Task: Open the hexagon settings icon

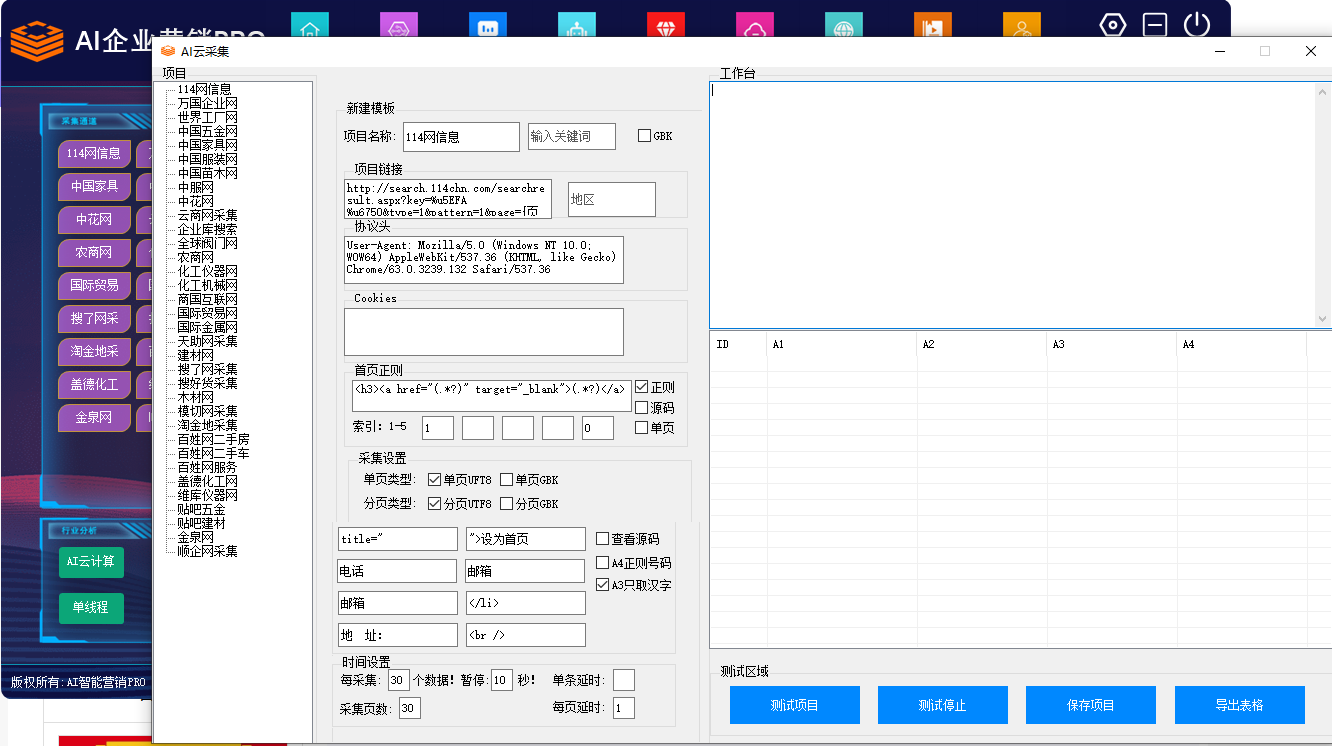Action: [1113, 25]
